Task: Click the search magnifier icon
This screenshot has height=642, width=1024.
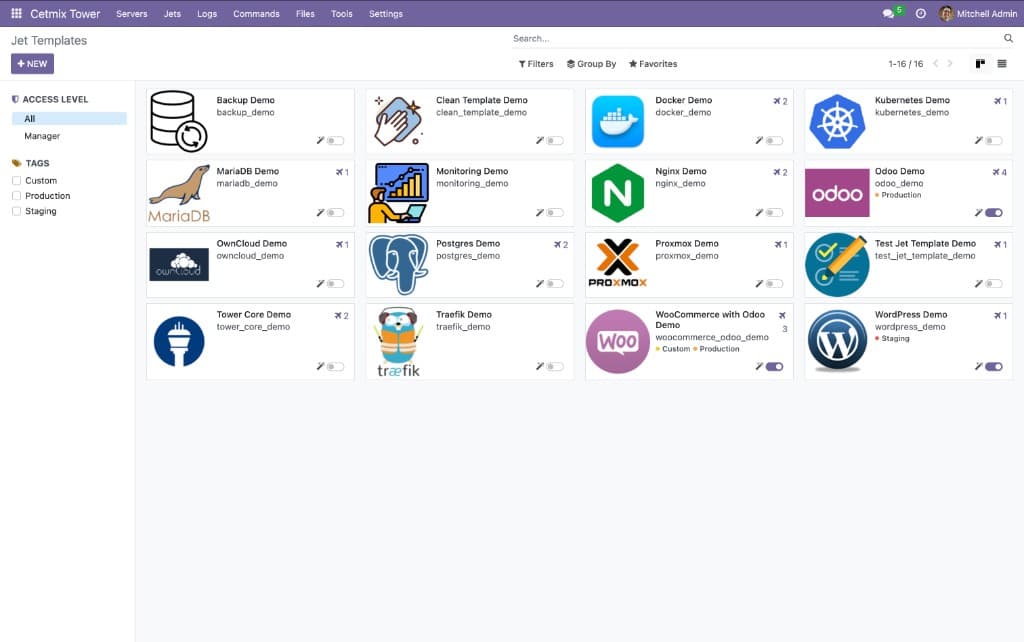Action: click(1008, 39)
